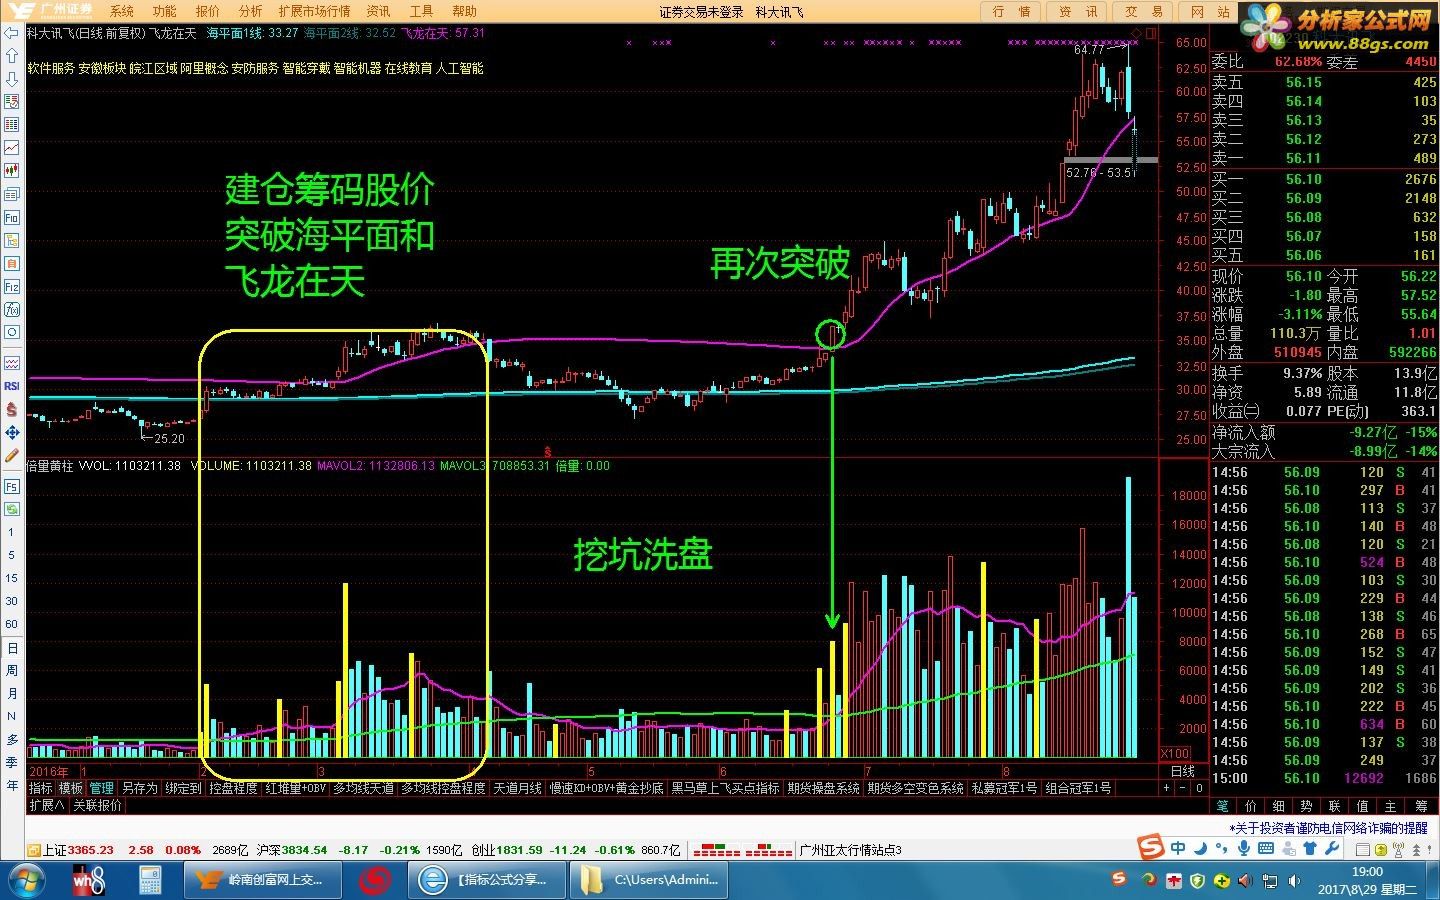Click the back arrow icon in left sidebar
This screenshot has width=1440, height=900.
click(12, 33)
